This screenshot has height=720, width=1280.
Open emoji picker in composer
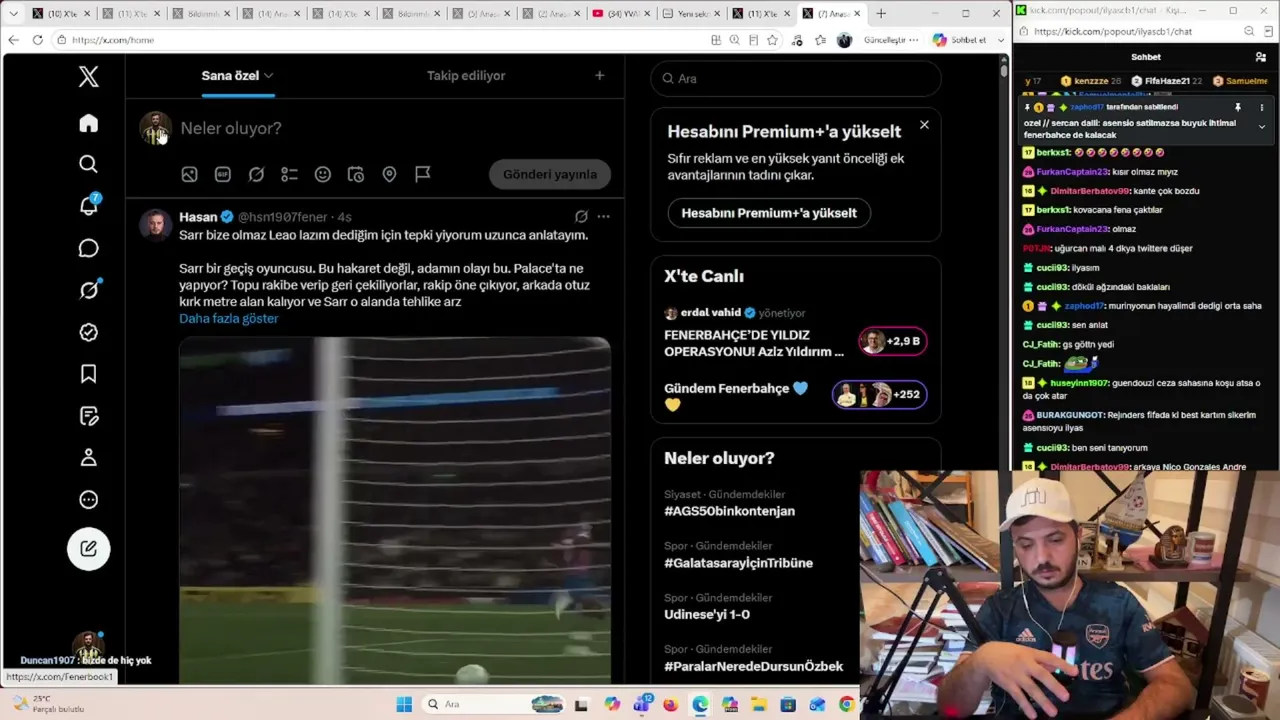pos(323,174)
